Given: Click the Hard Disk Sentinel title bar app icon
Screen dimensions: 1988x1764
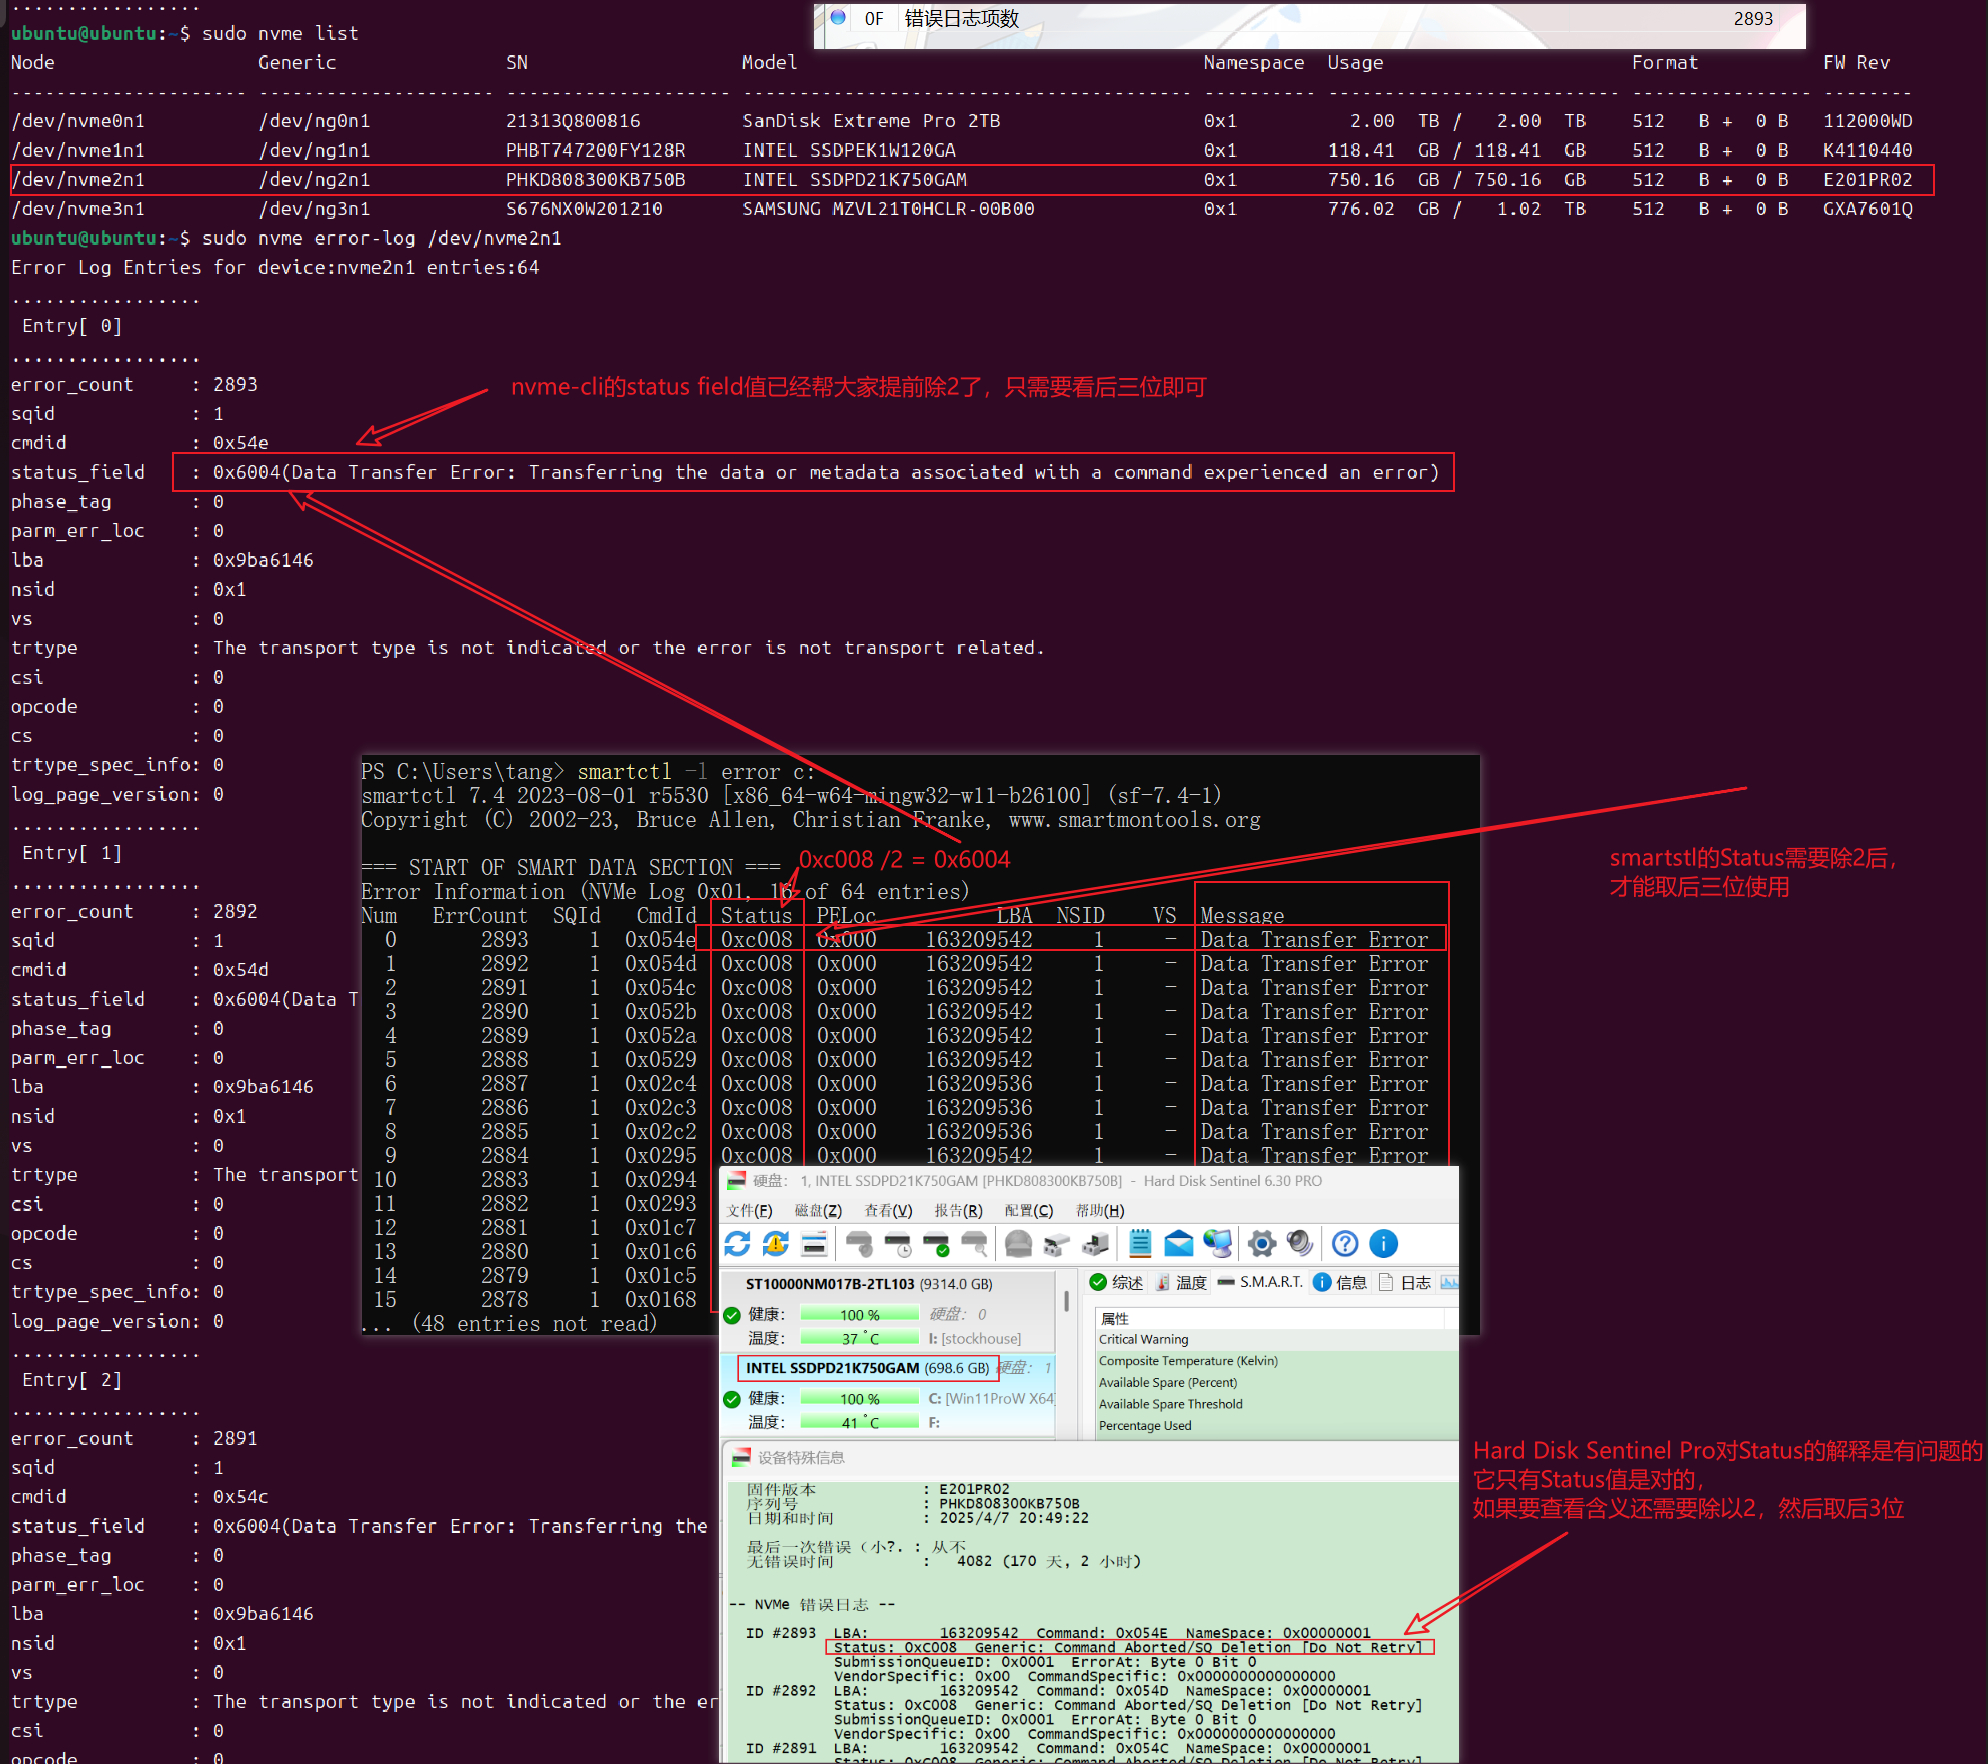Looking at the screenshot, I should (x=736, y=1181).
